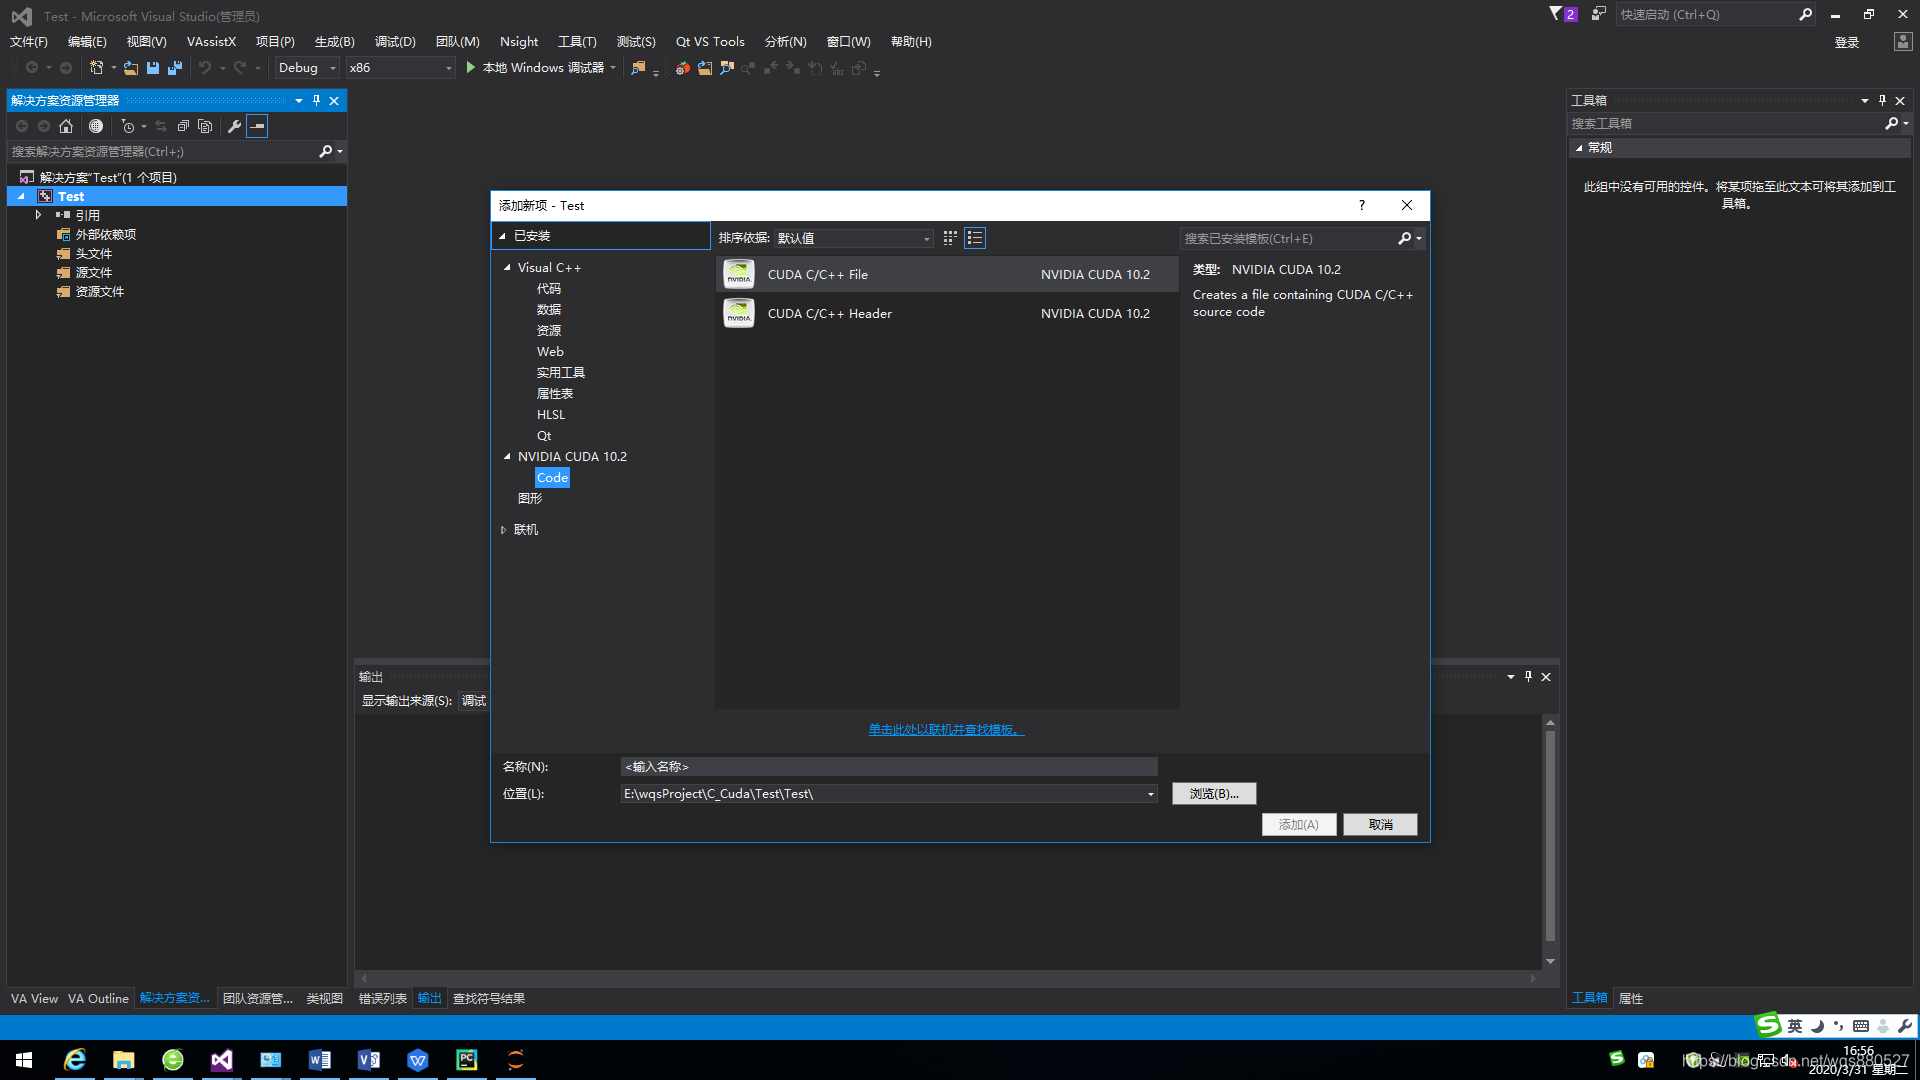Start the local Windows debugger
The image size is (1920, 1080).
point(541,68)
